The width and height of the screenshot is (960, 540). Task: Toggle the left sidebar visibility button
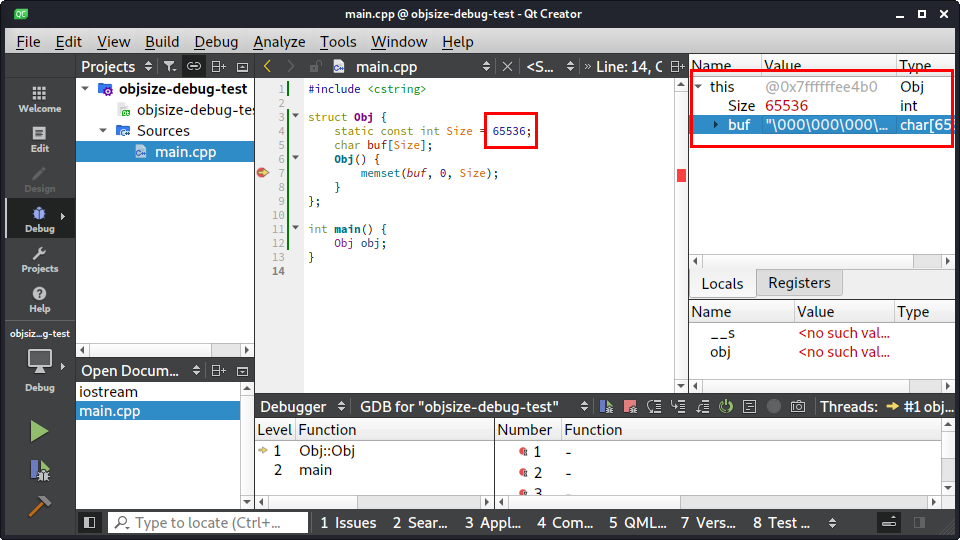pos(89,522)
